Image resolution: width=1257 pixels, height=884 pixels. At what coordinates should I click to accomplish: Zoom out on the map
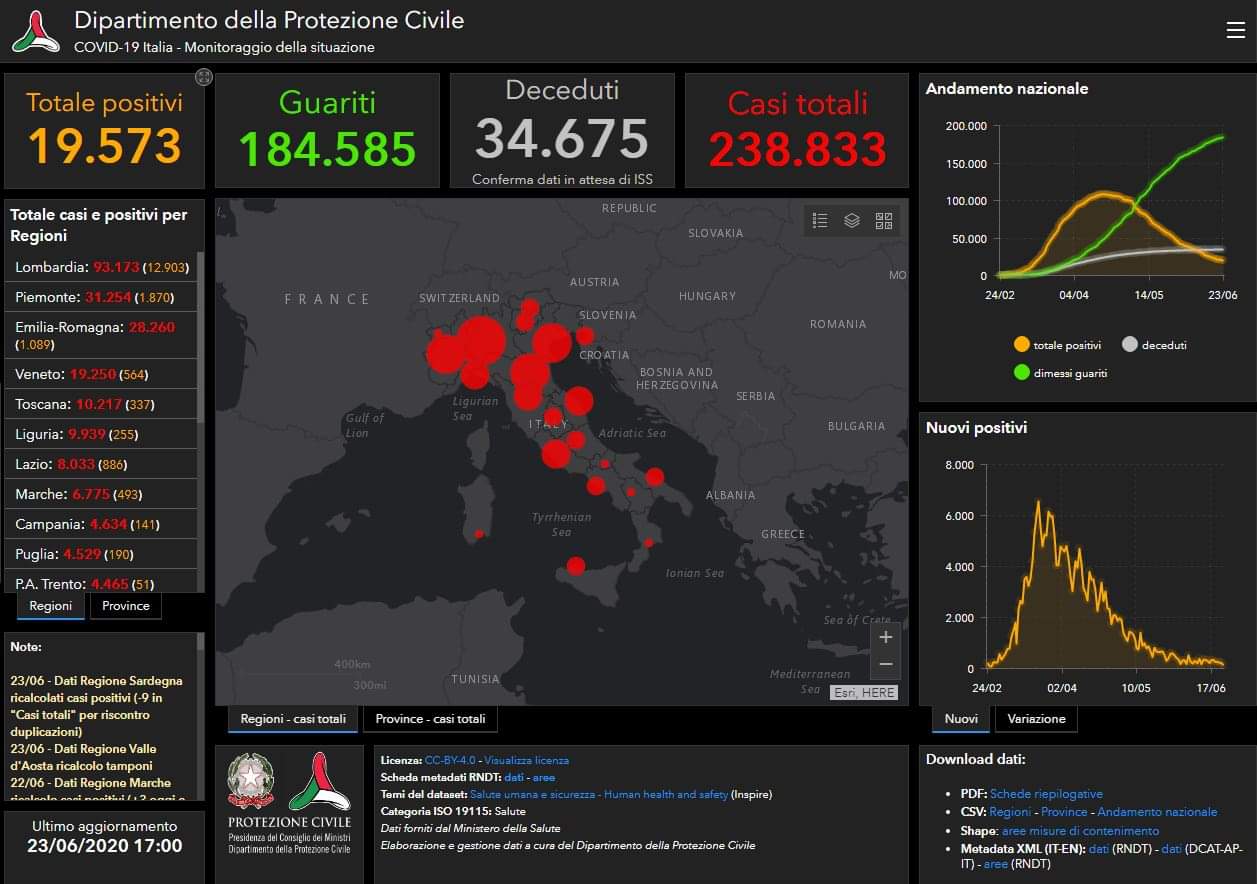click(885, 664)
